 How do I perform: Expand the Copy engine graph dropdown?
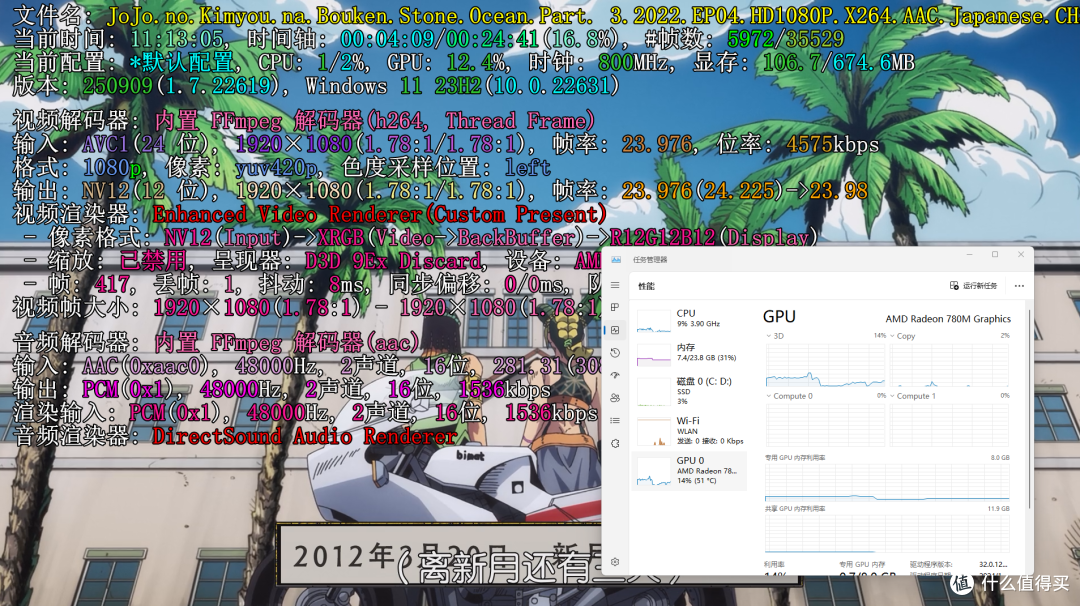pos(892,336)
